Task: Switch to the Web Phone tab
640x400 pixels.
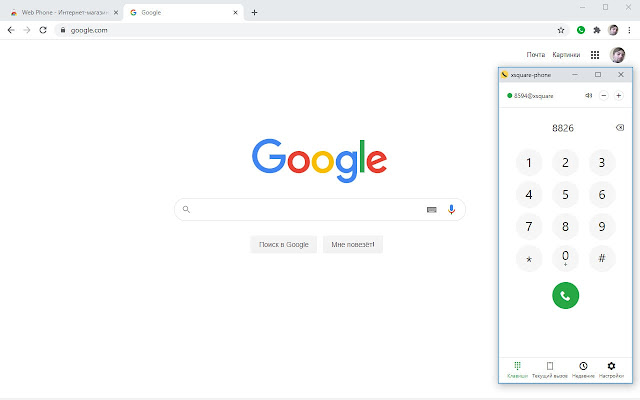Action: [61, 13]
